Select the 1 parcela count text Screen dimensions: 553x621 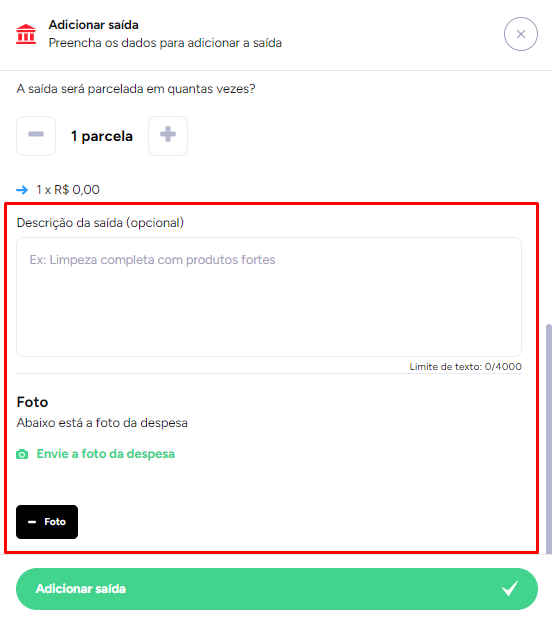pyautogui.click(x=102, y=136)
